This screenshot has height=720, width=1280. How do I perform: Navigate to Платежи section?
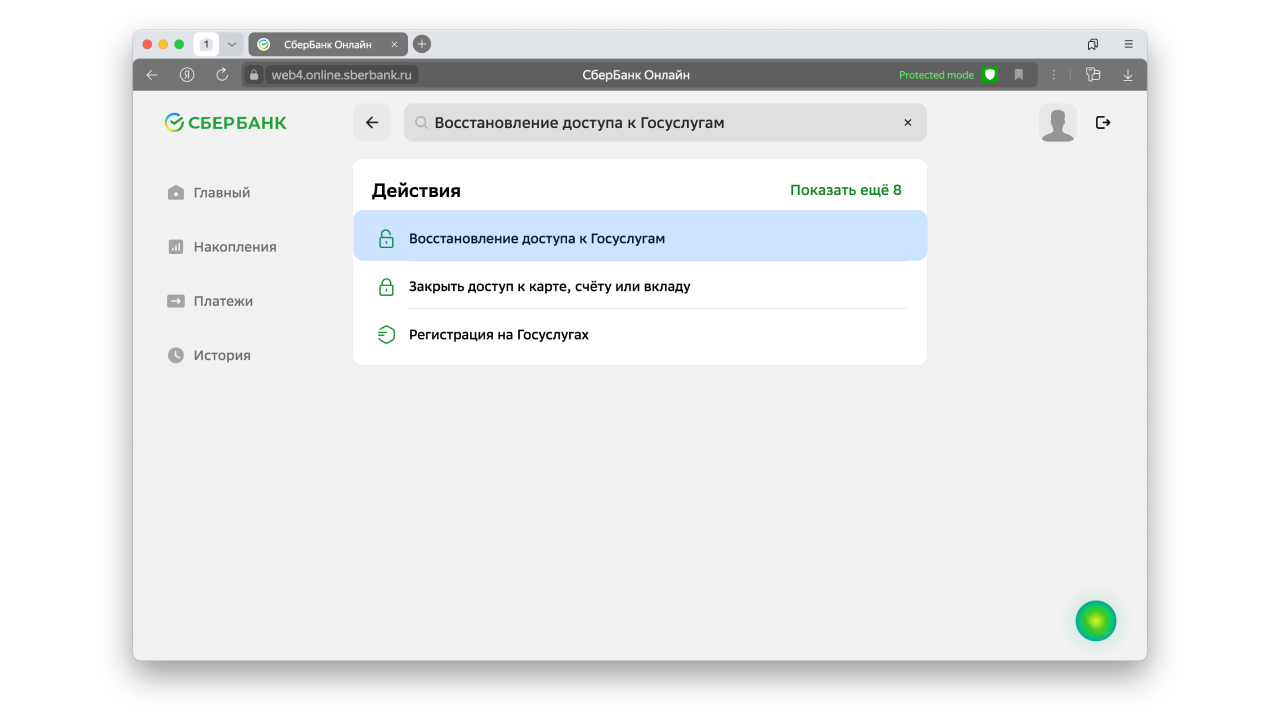point(222,301)
